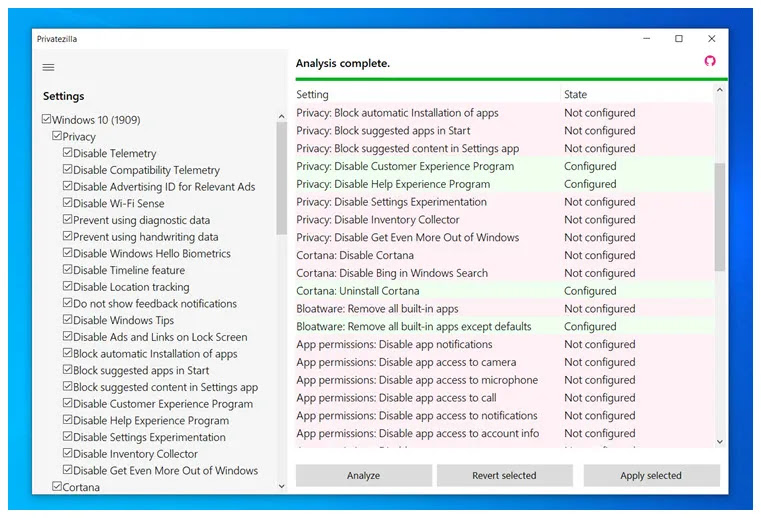Open the hamburger menu icon
Image resolution: width=761 pixels, height=518 pixels.
pyautogui.click(x=48, y=67)
